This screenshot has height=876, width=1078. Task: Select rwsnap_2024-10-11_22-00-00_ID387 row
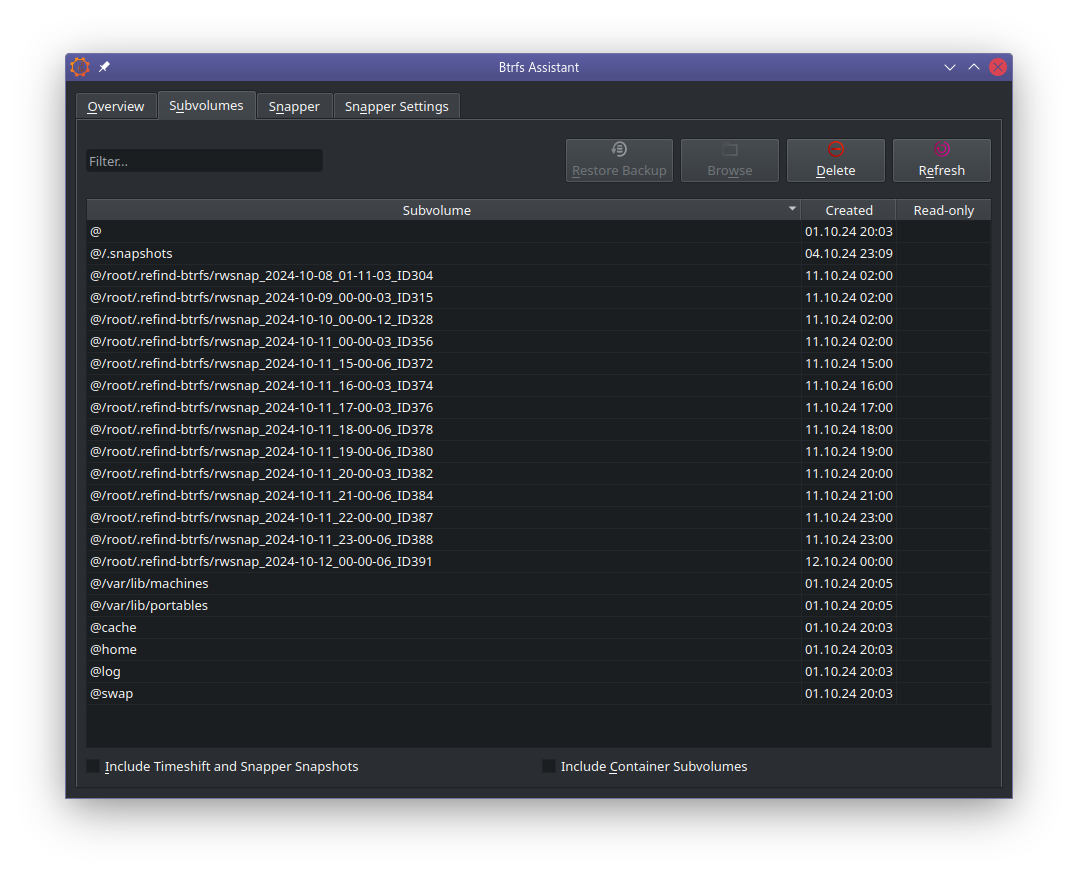[538, 518]
